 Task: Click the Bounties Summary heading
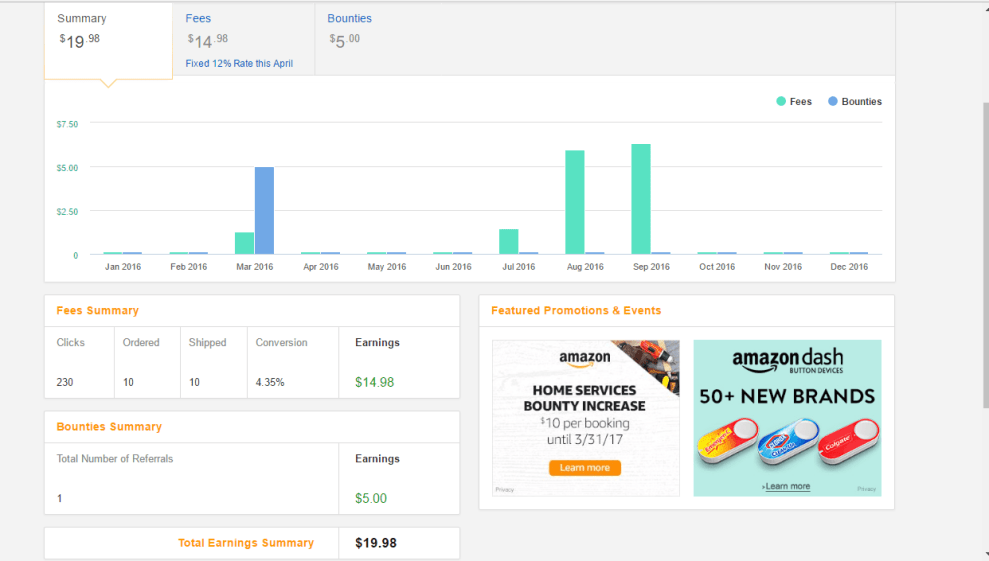tap(109, 427)
